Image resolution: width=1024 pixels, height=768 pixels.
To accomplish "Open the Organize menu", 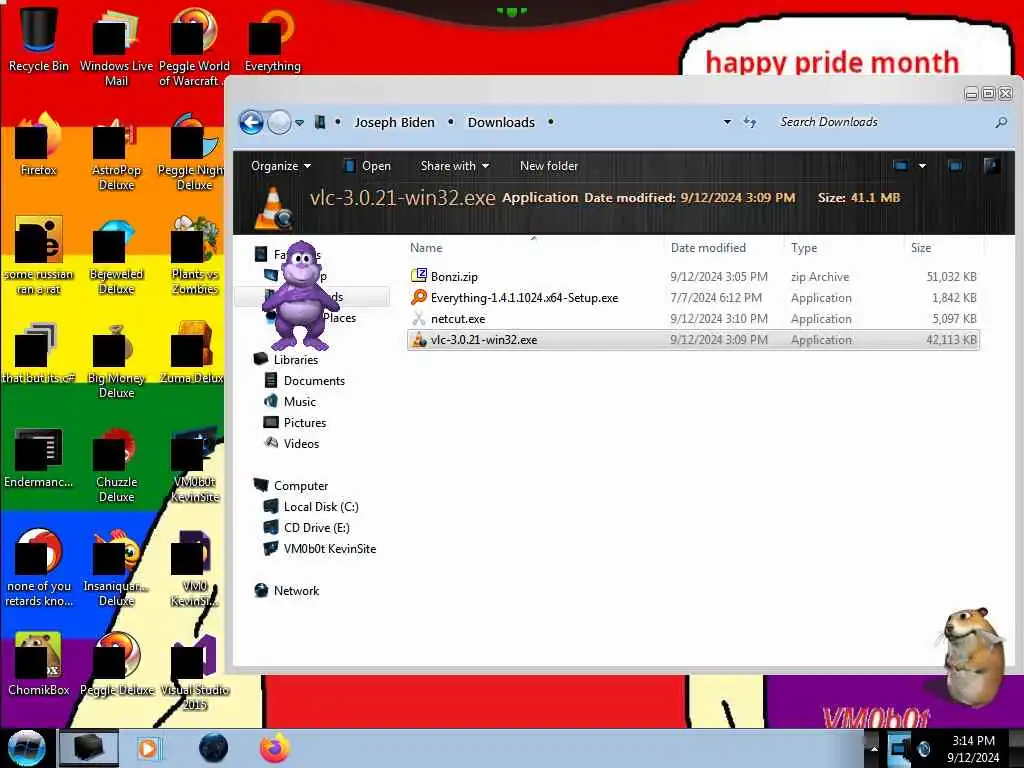I will (x=281, y=166).
